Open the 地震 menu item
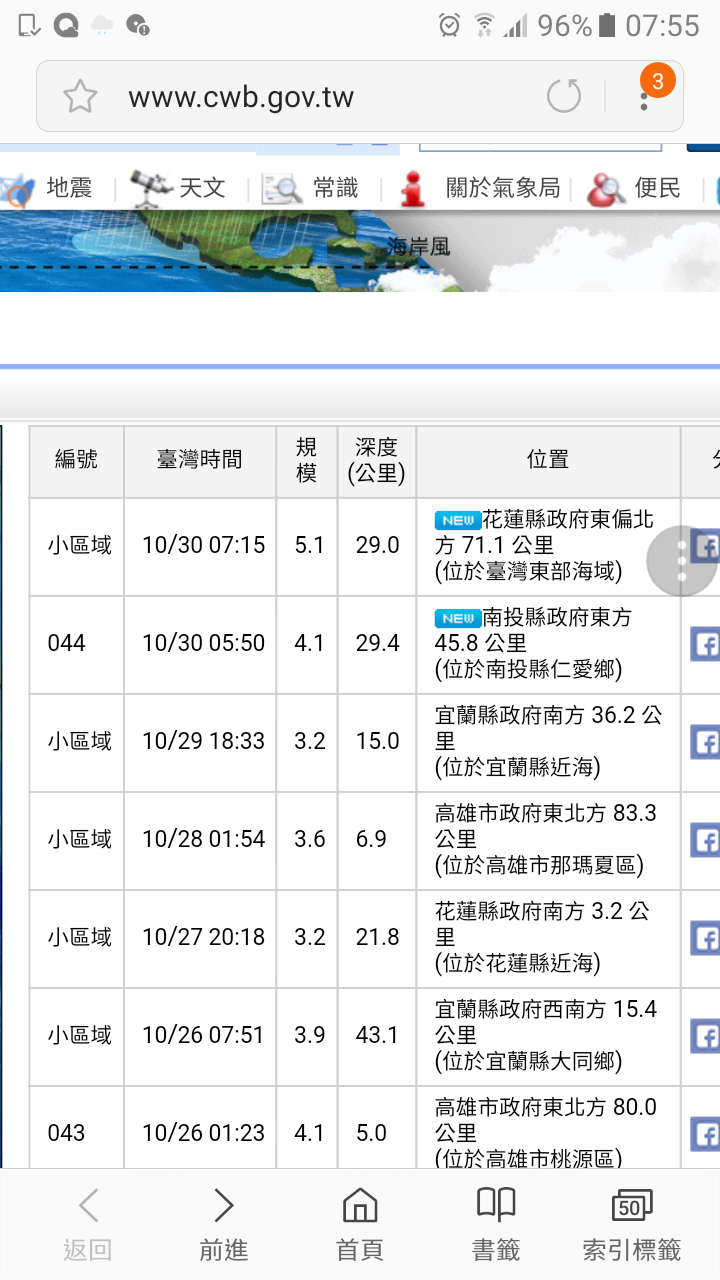Screen dimensions: 720x1280 69,187
